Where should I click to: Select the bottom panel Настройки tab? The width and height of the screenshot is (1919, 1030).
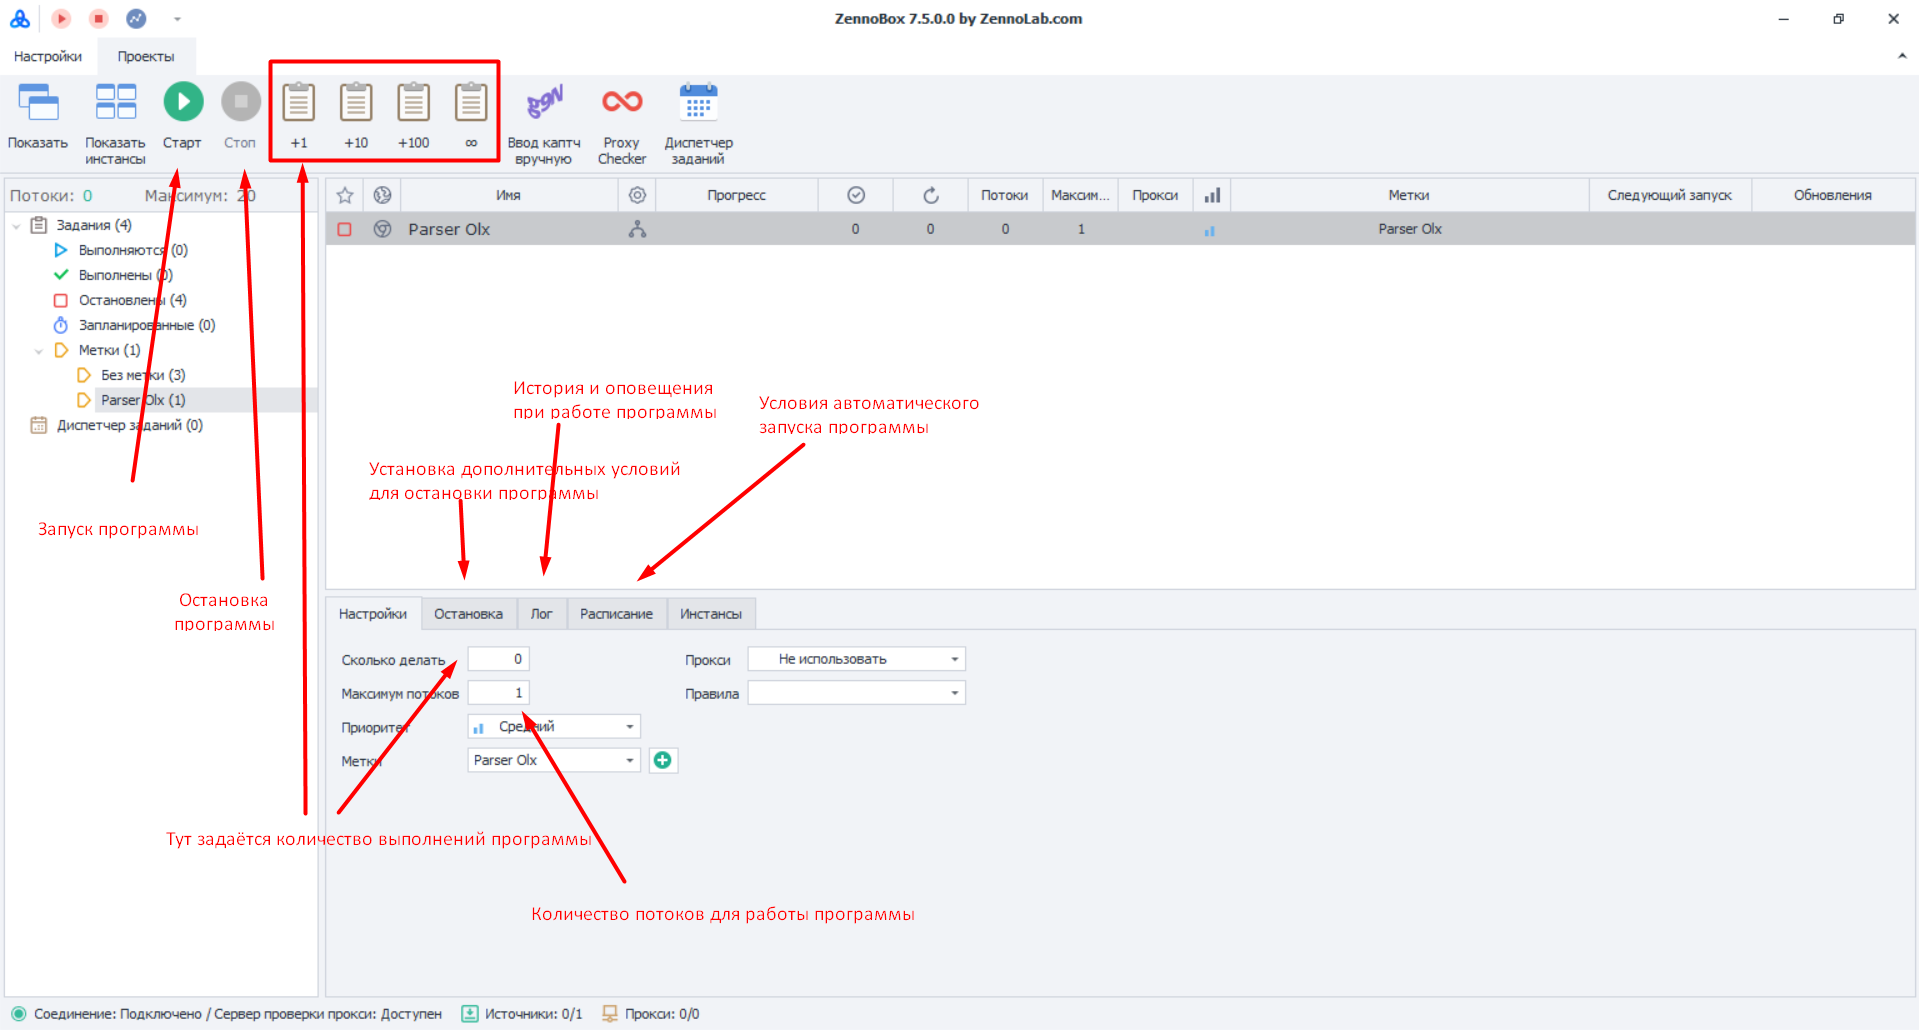[373, 614]
